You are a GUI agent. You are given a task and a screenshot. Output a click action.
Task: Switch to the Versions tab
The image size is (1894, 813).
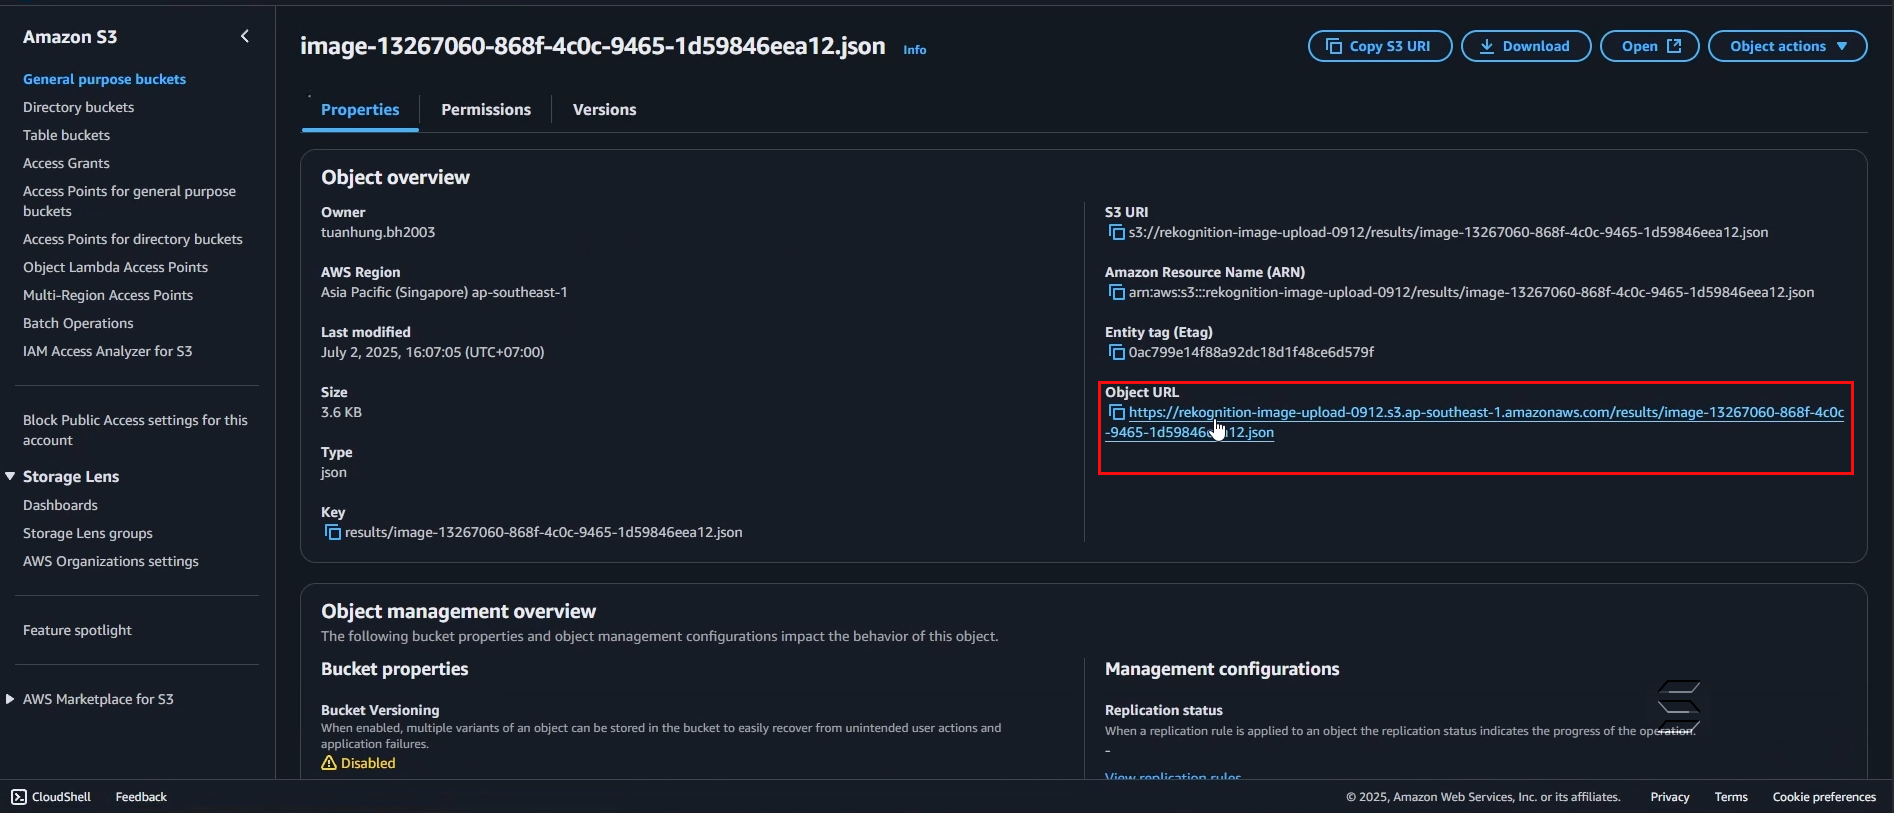[x=604, y=110]
